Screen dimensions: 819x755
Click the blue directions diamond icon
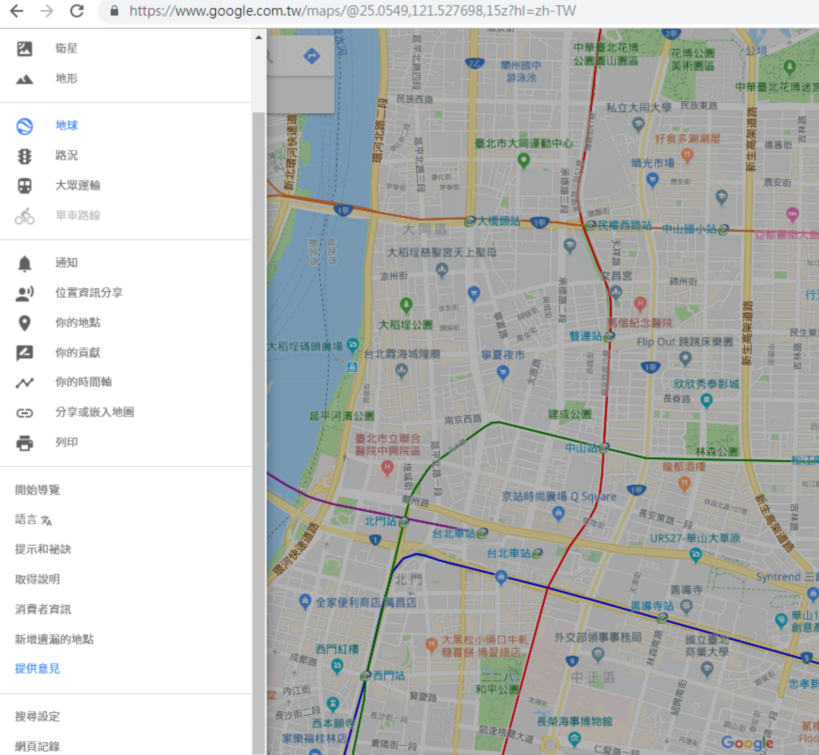(x=312, y=55)
